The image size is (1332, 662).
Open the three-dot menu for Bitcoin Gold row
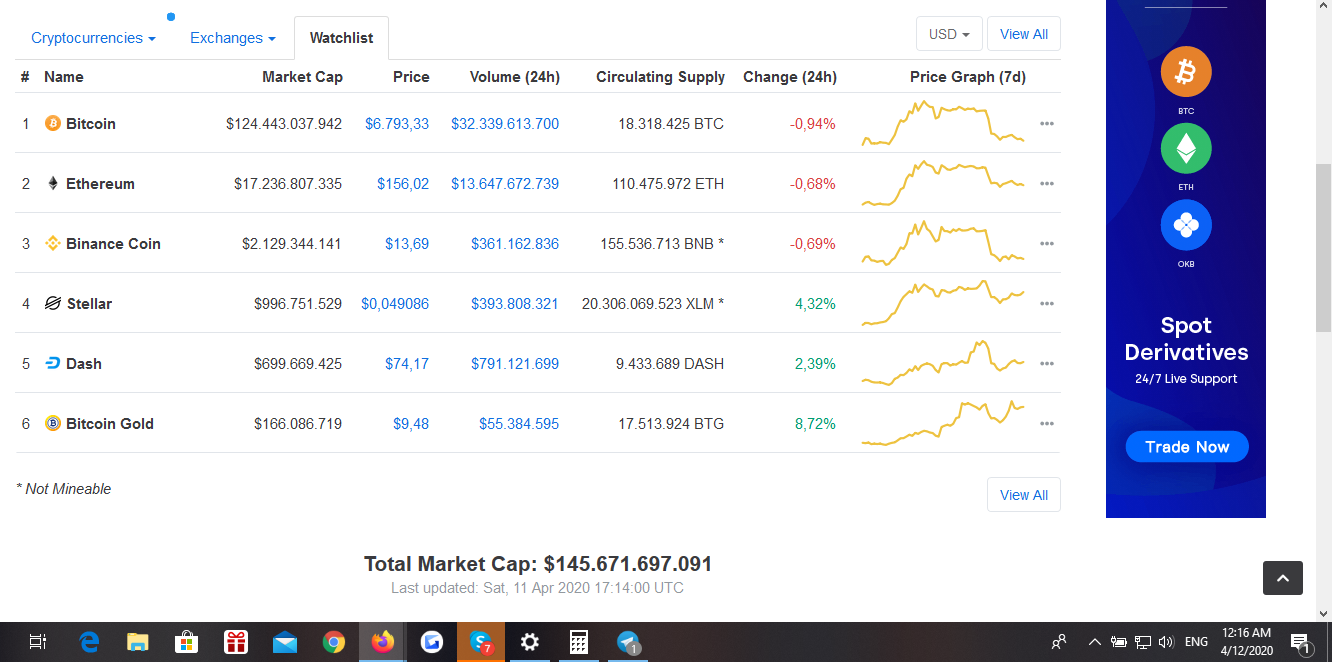(x=1047, y=424)
